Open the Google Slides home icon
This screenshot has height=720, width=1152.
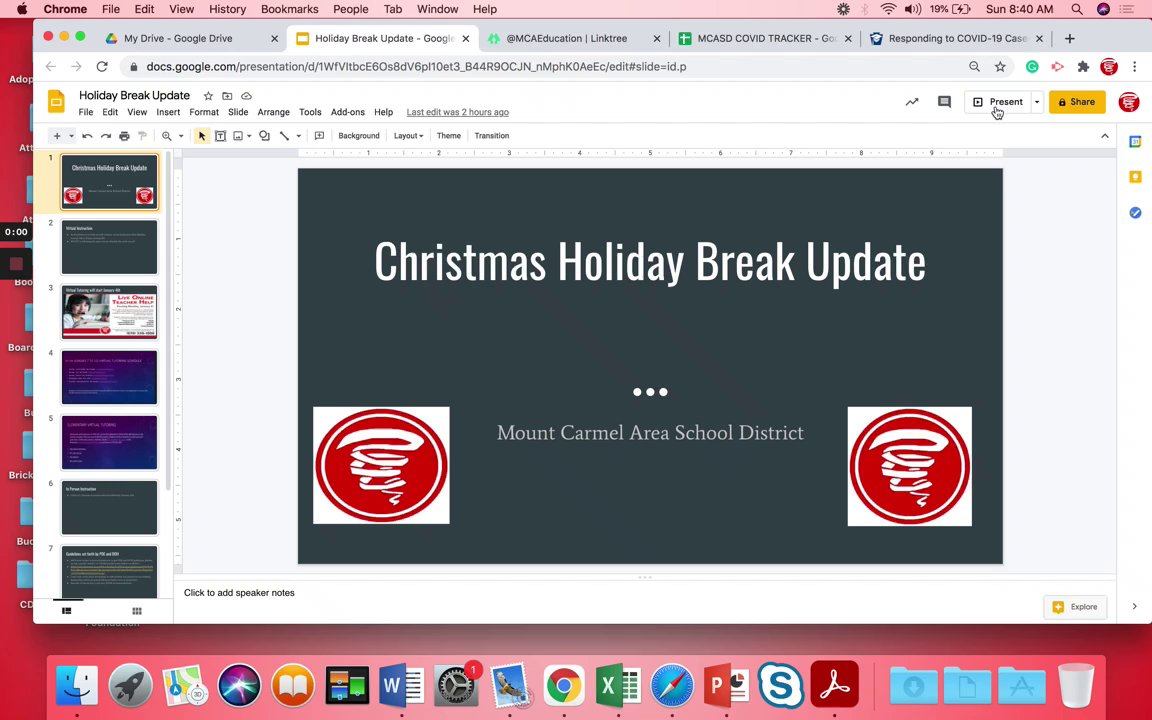(x=57, y=101)
